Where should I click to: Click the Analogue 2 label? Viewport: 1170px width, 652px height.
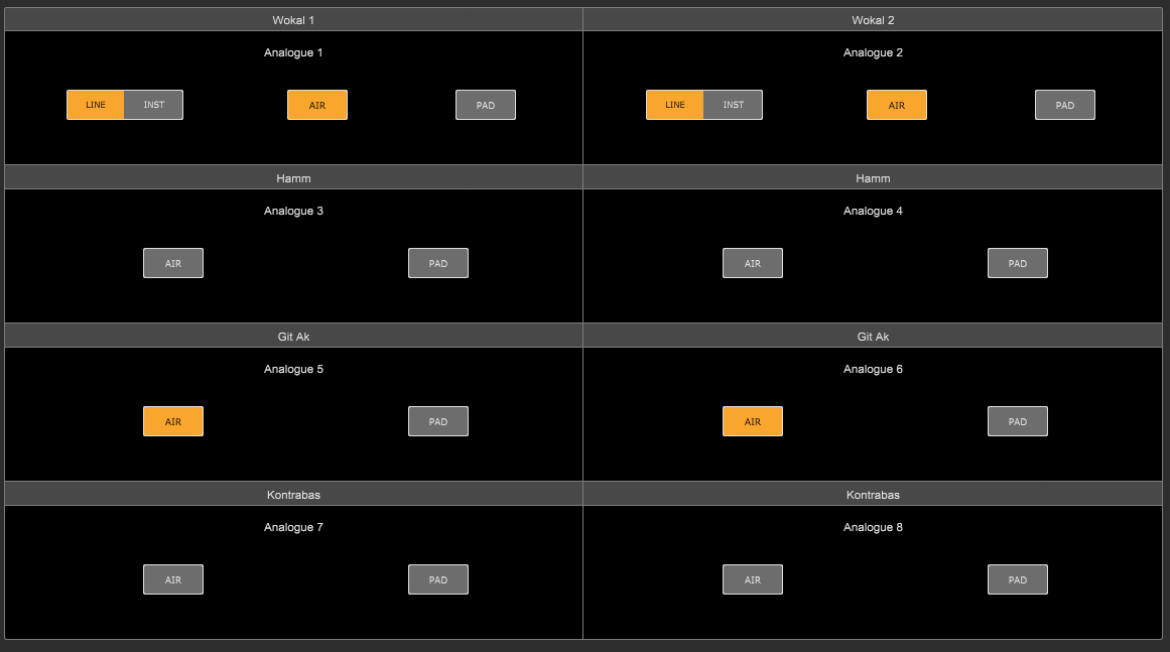[x=873, y=52]
